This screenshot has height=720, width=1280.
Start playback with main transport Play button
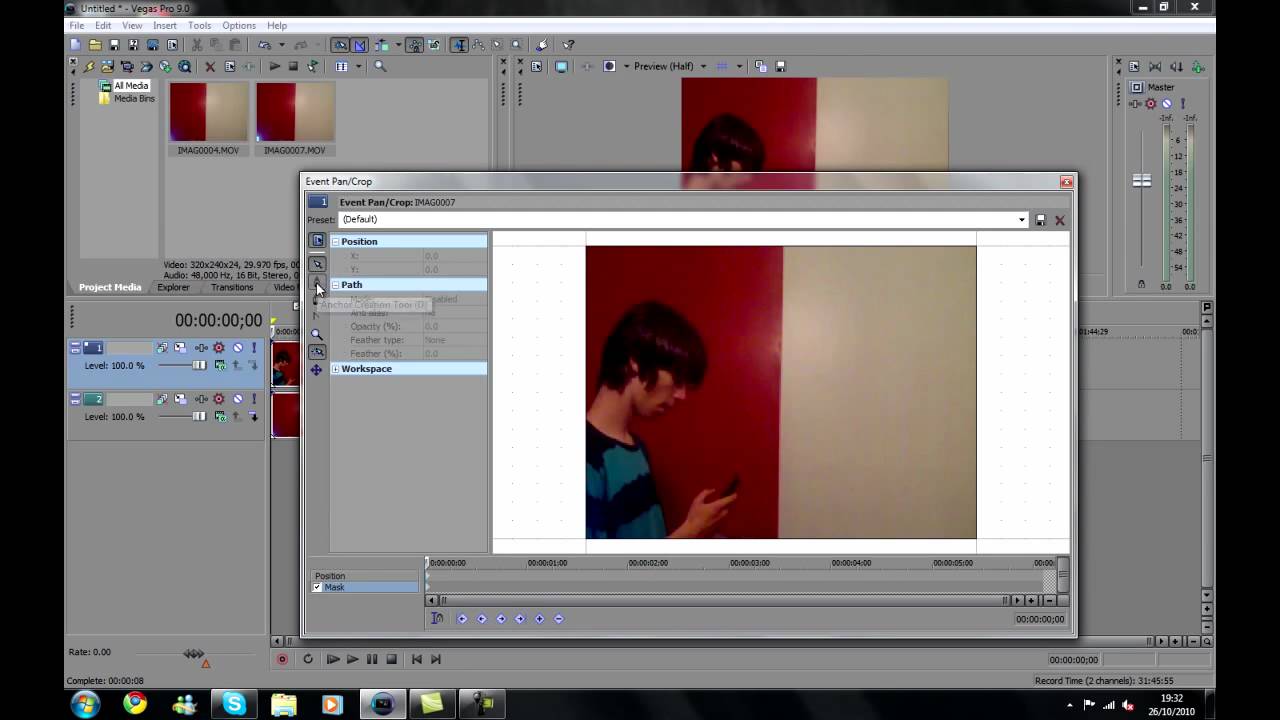pos(352,659)
